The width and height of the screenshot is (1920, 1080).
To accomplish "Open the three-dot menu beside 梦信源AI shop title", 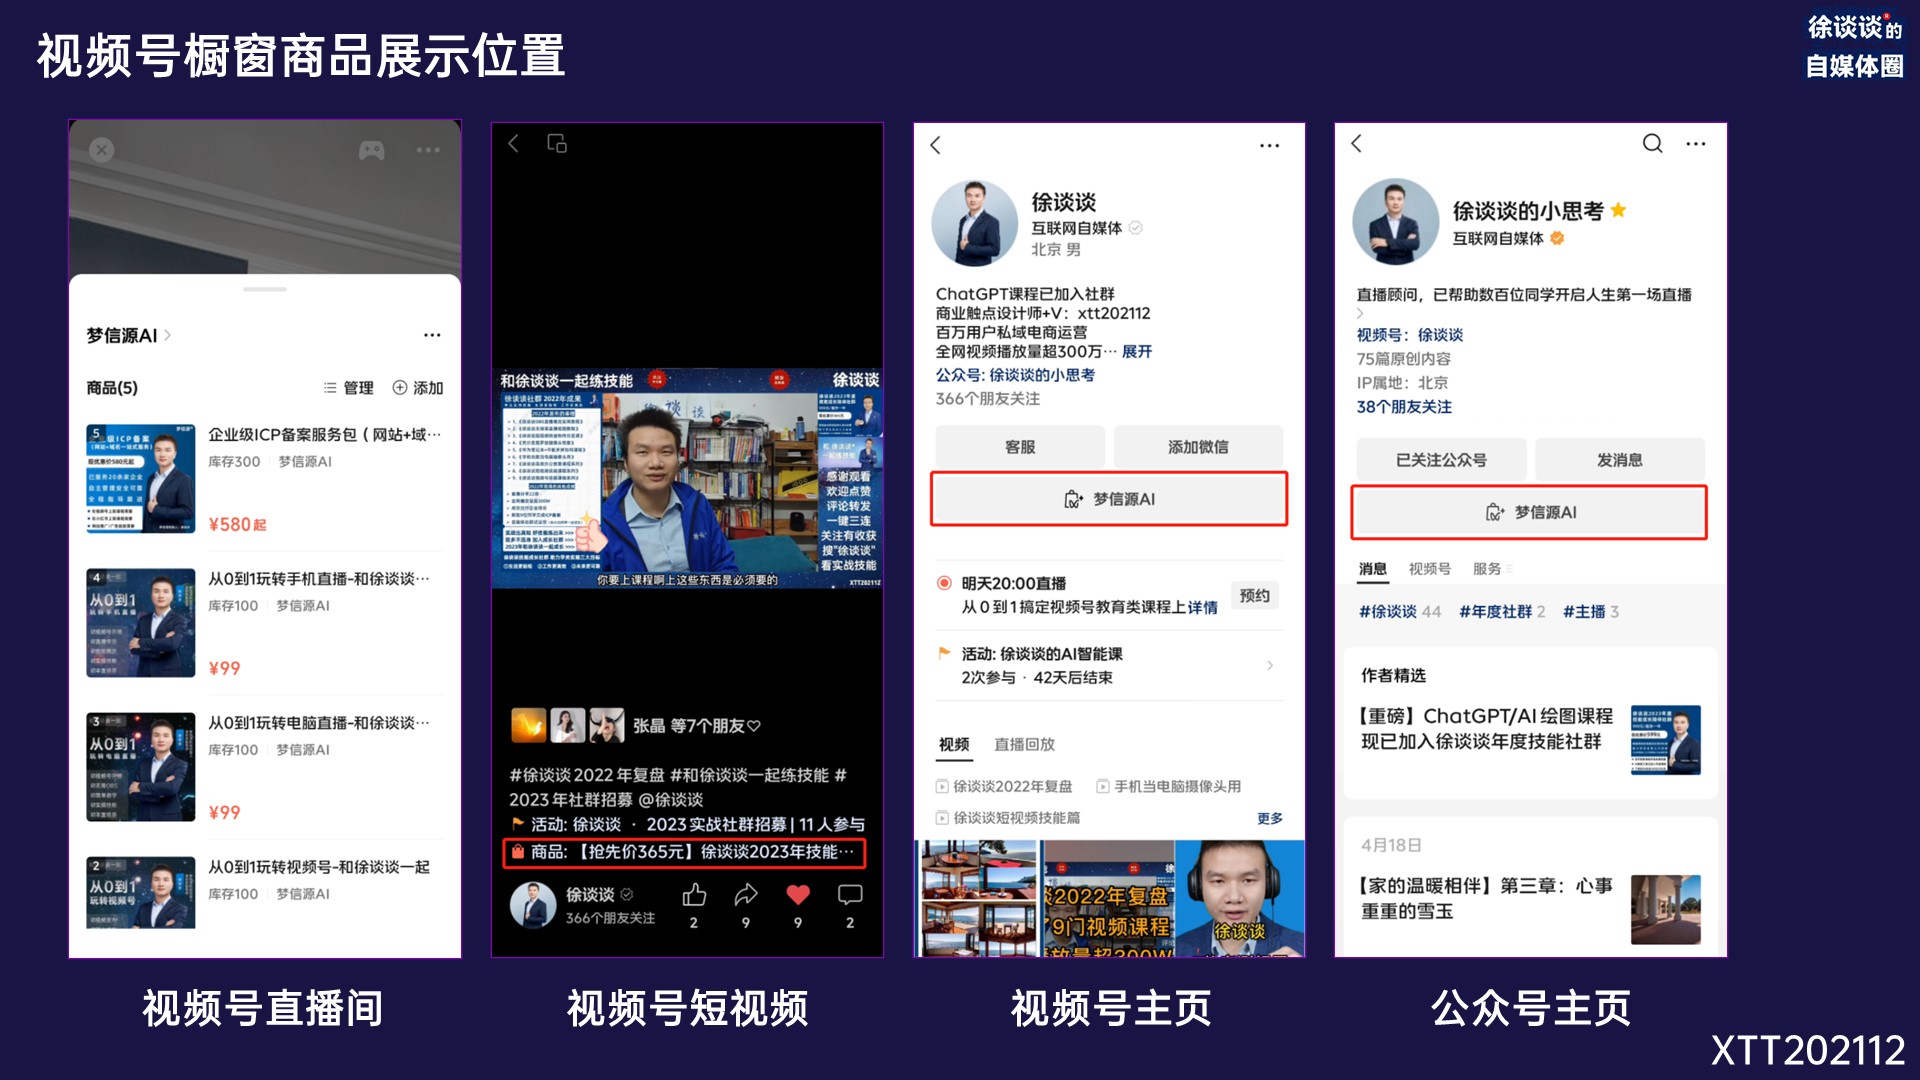I will 432,336.
